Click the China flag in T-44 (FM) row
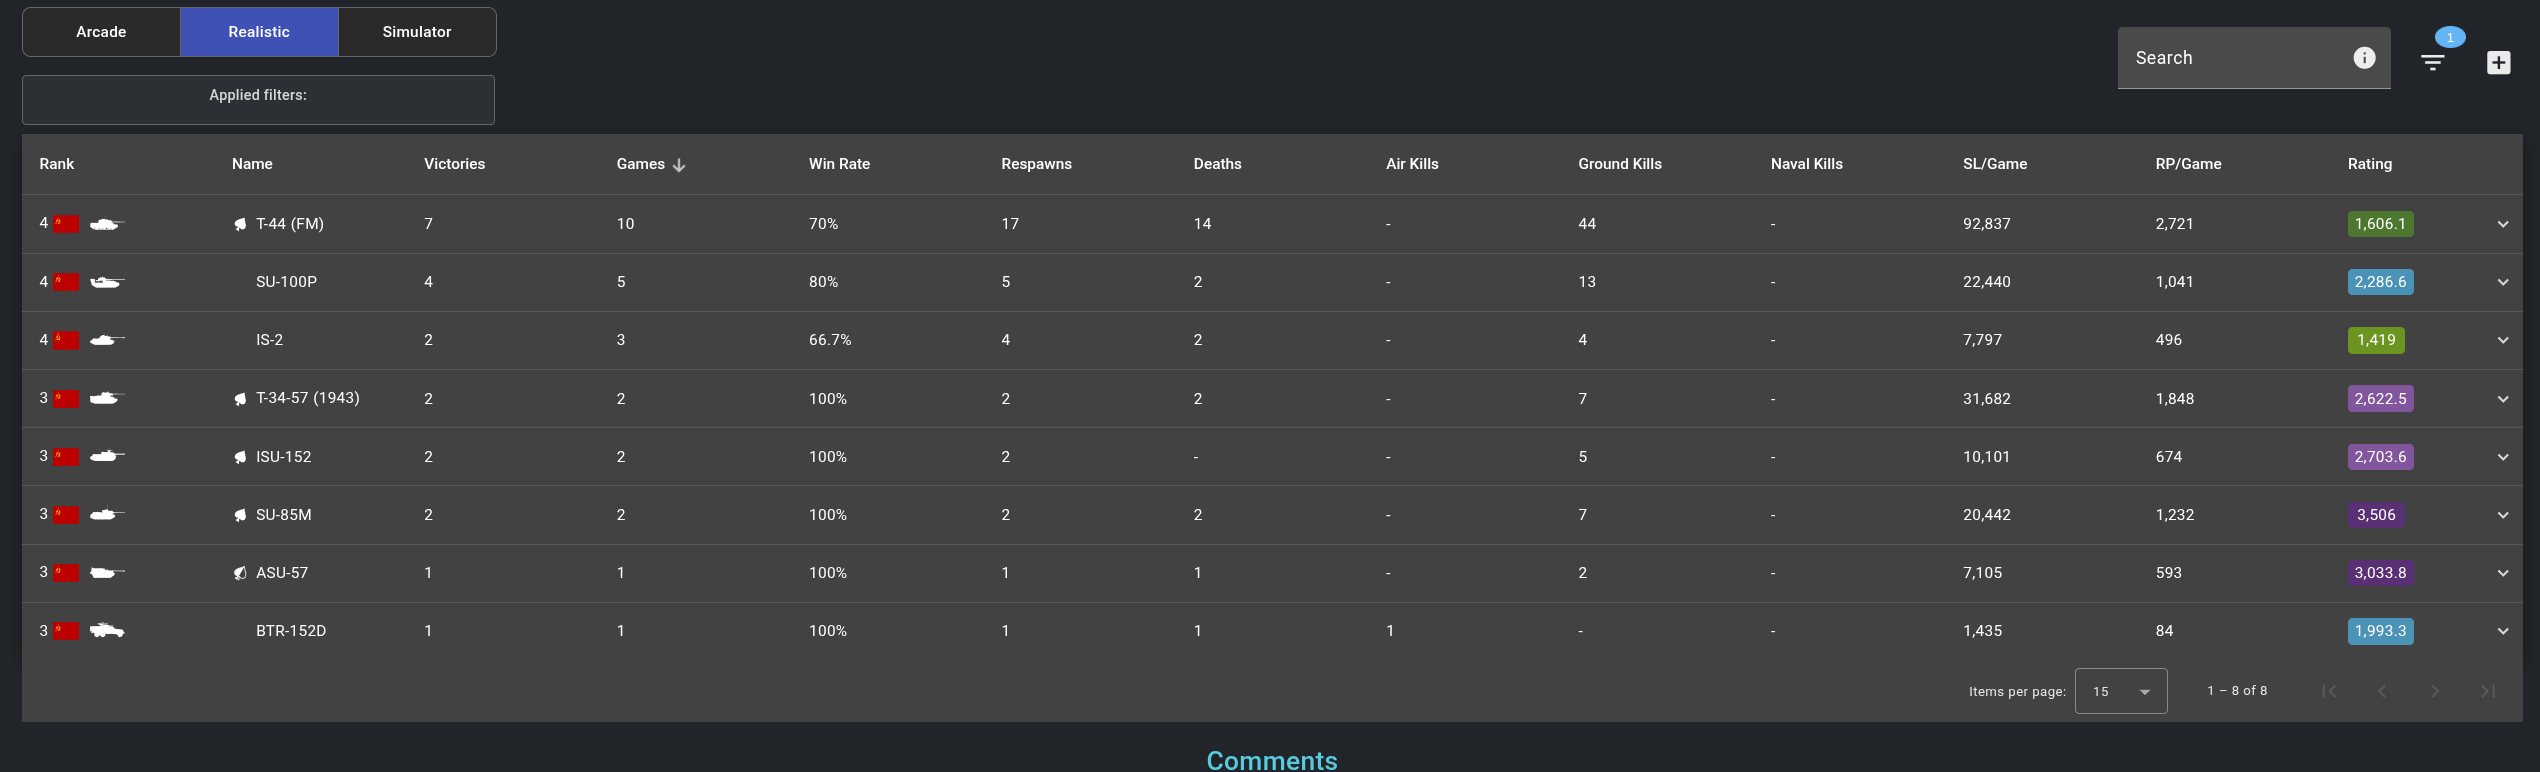 67,224
